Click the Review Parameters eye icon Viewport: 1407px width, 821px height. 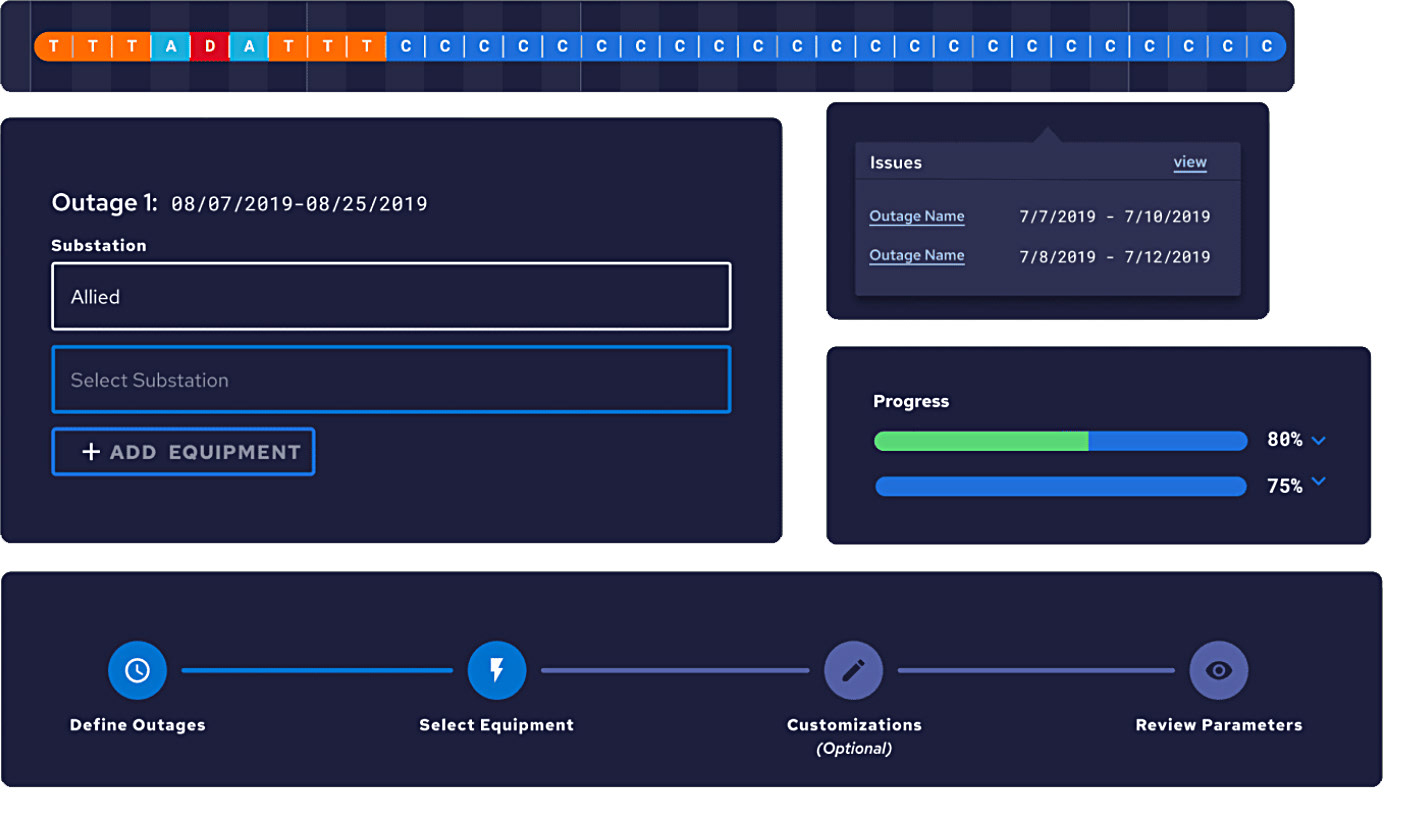[x=1219, y=670]
